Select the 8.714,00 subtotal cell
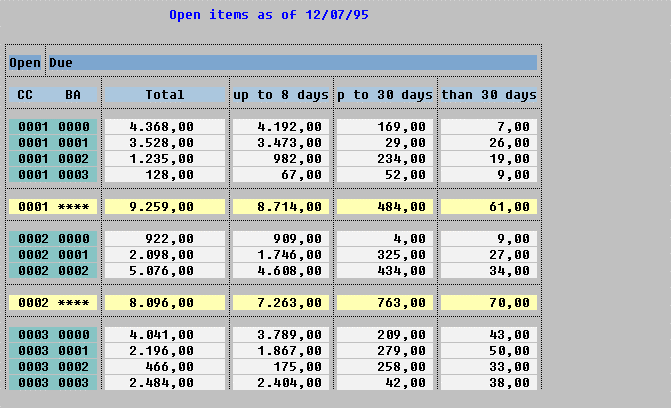 pos(281,207)
